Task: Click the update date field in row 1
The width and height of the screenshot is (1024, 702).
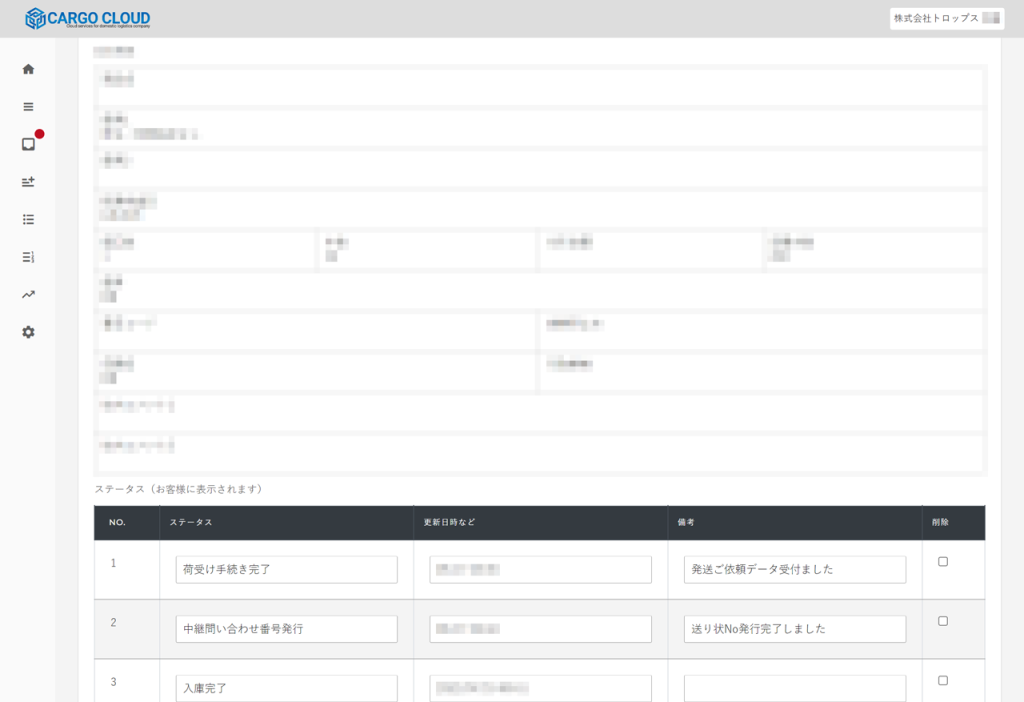Action: coord(540,570)
